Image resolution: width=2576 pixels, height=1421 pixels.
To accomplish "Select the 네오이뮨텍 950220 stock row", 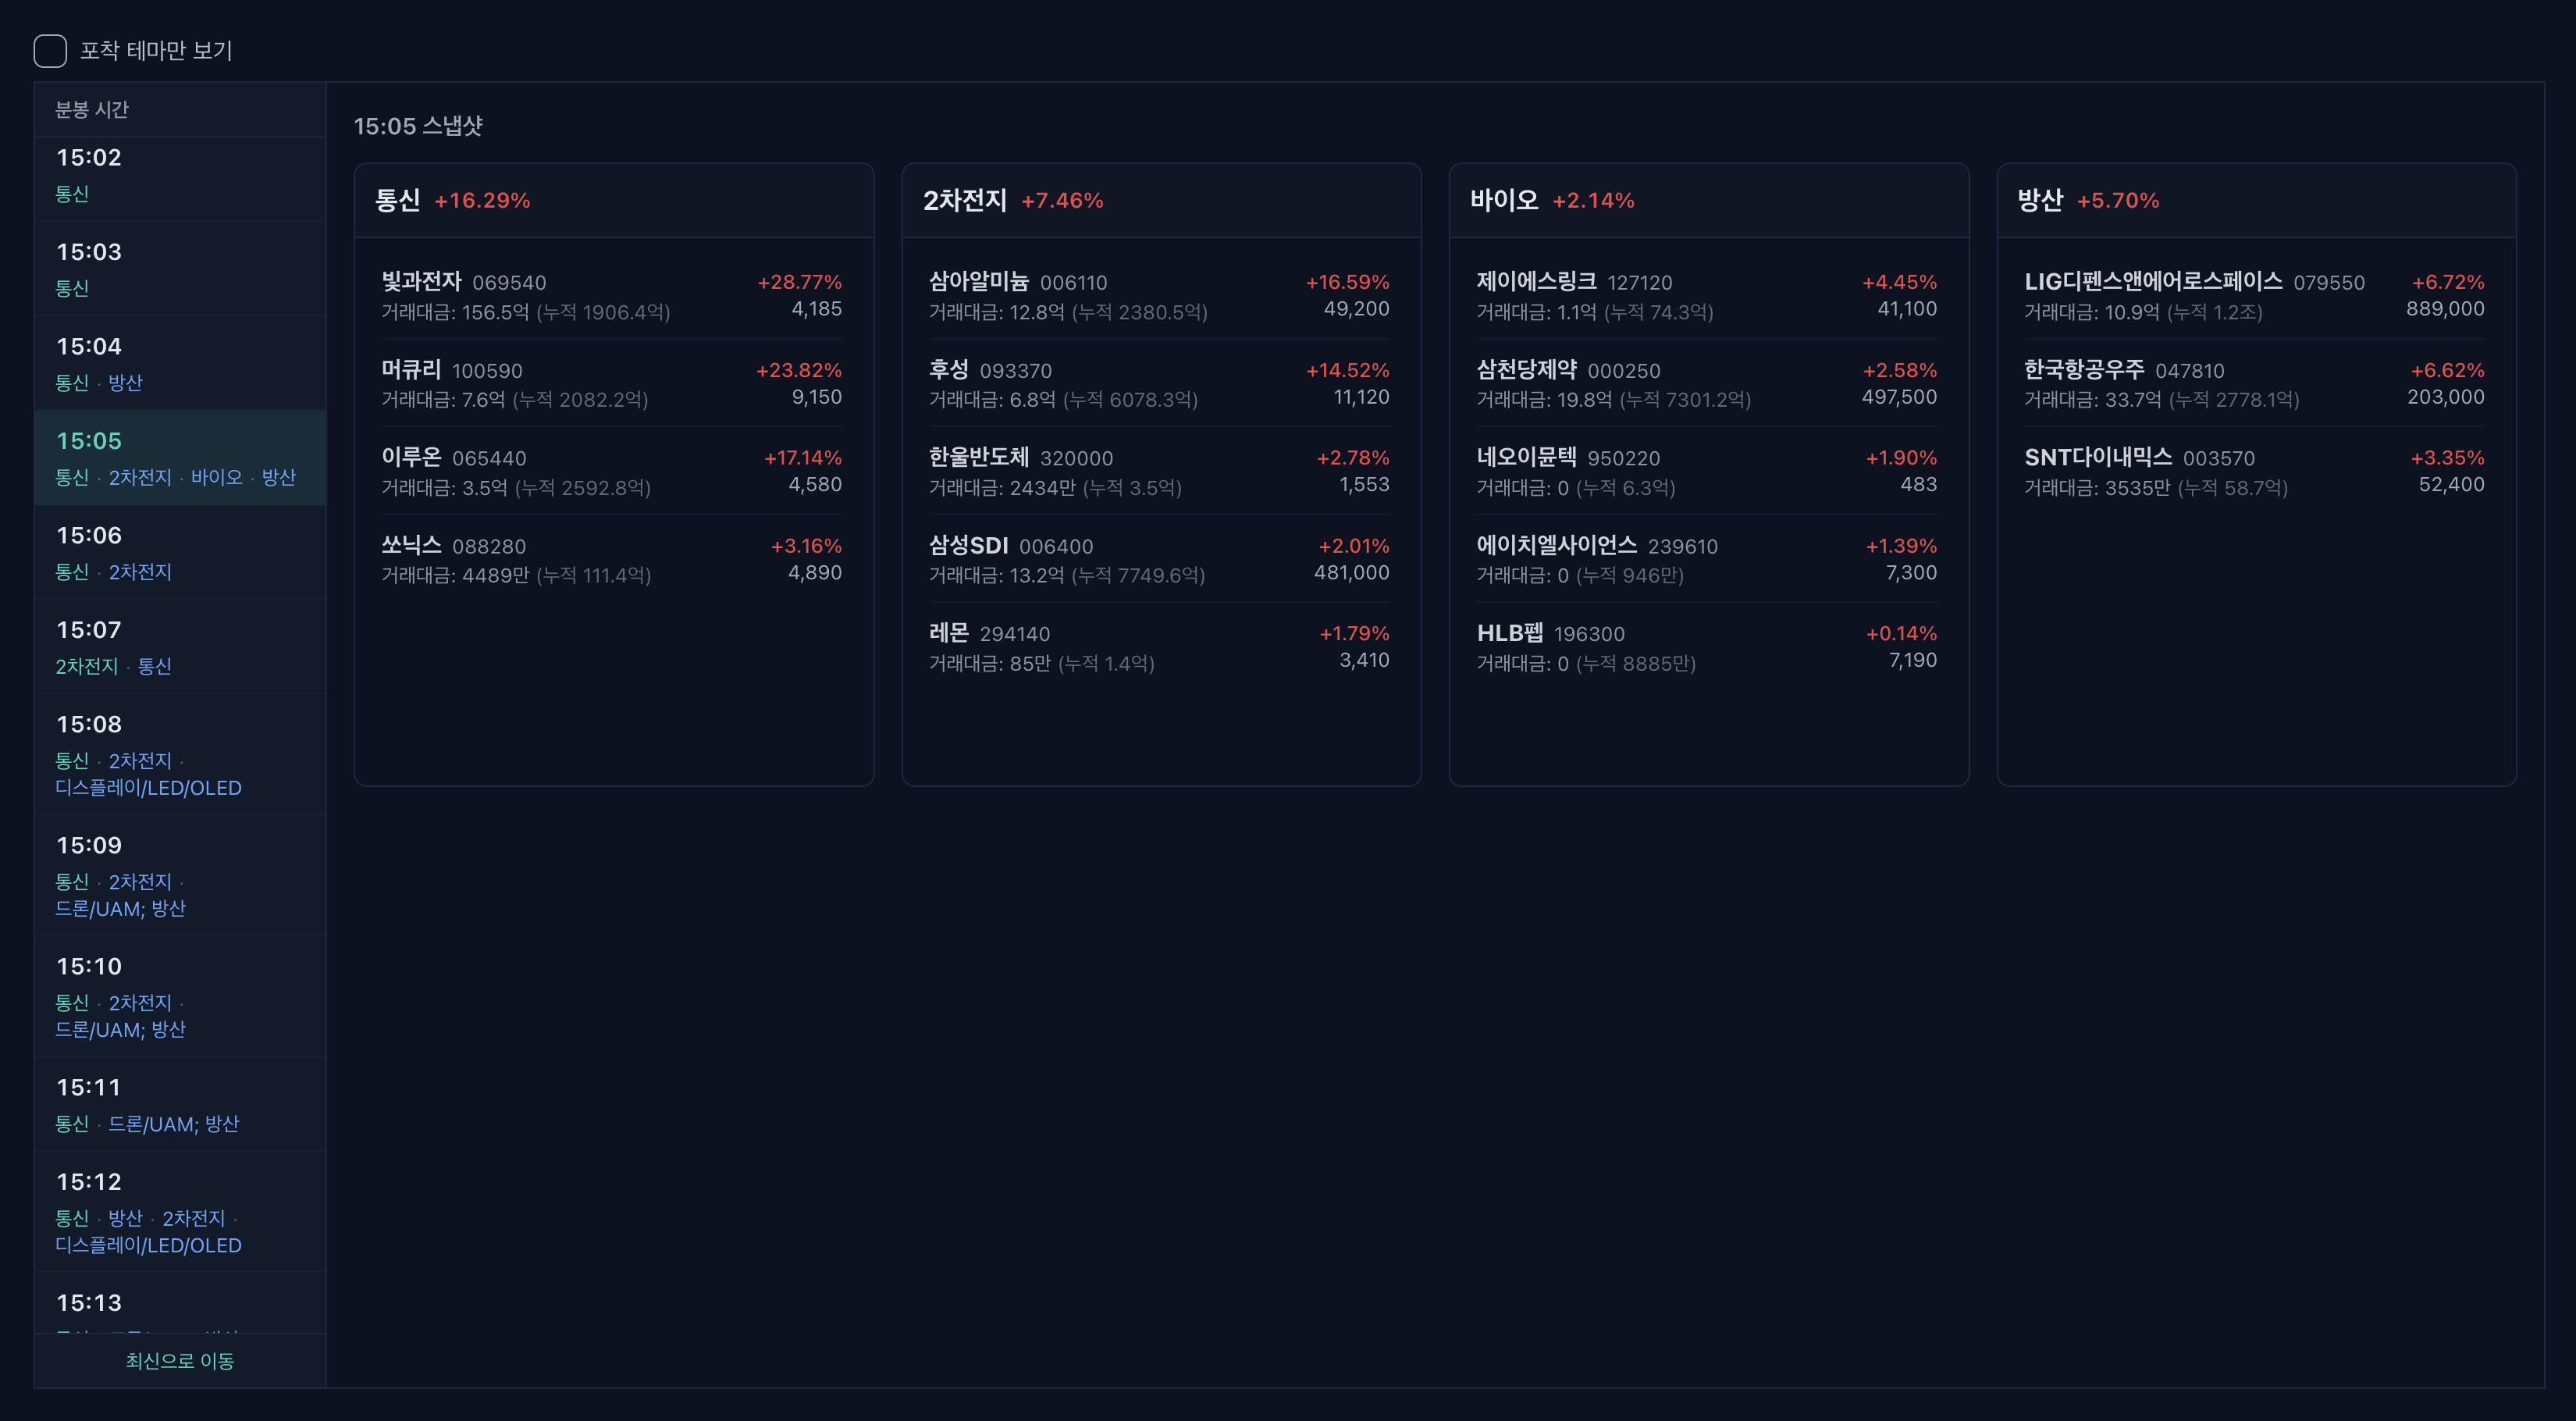I will click(1707, 472).
